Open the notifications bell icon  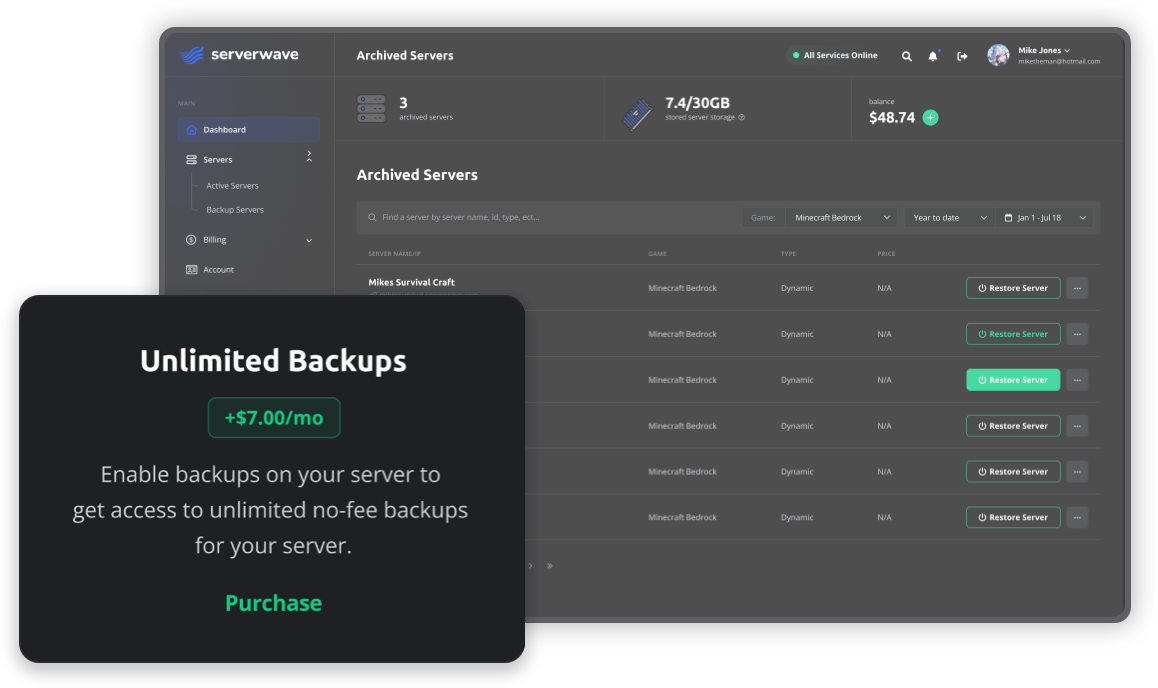[x=933, y=56]
